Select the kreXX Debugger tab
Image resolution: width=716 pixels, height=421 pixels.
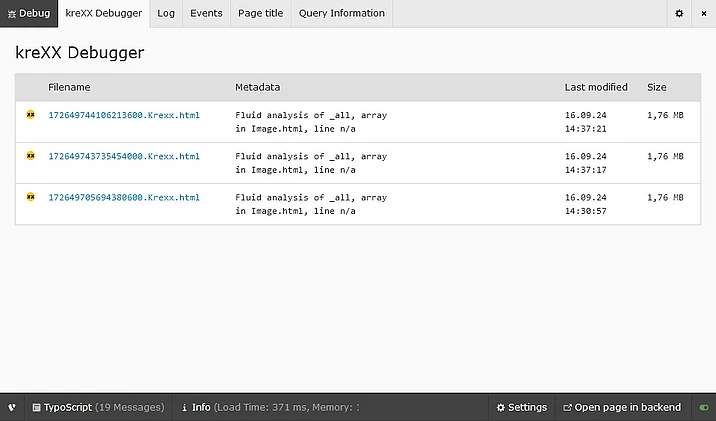coord(103,13)
